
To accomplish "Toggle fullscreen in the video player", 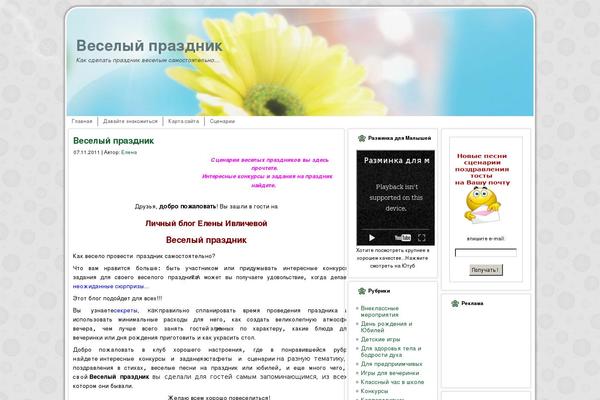I will (x=422, y=238).
